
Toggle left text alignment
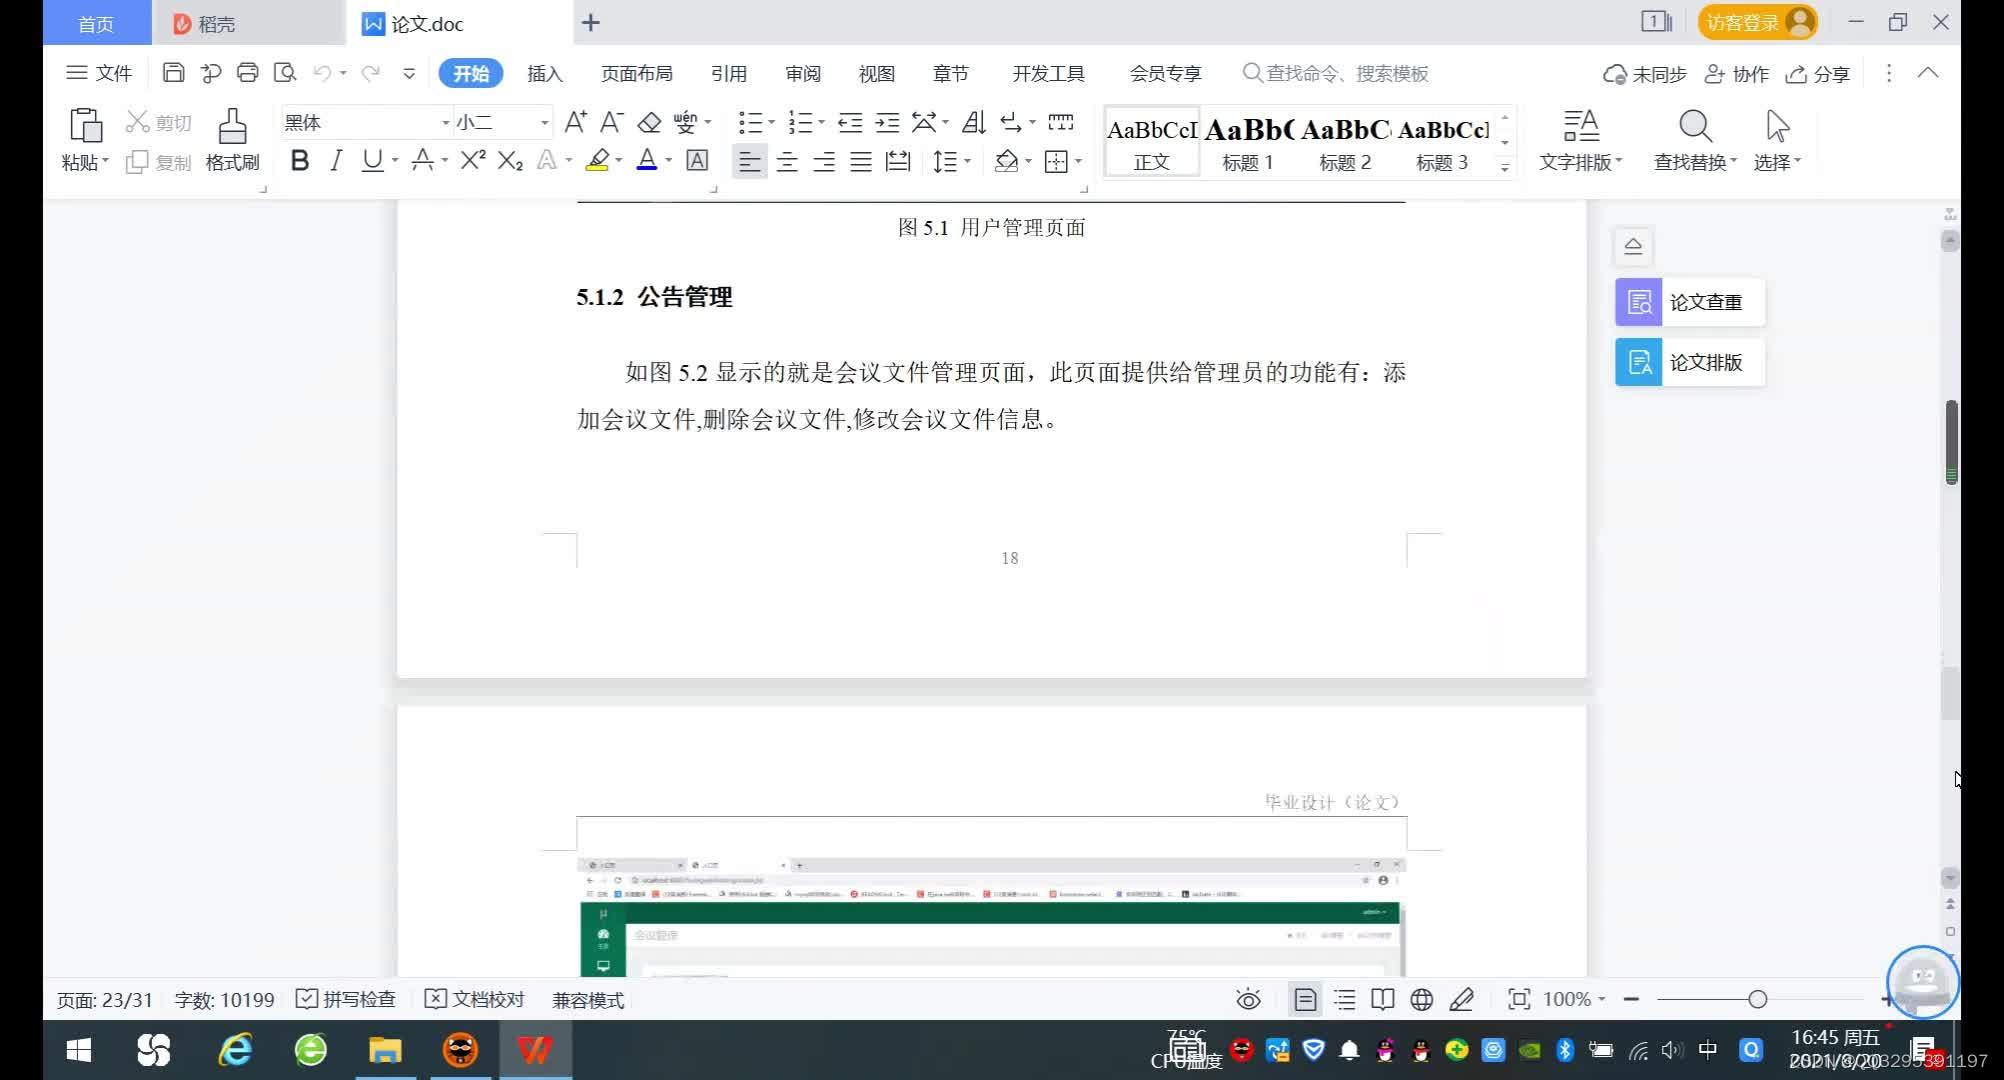(x=749, y=161)
